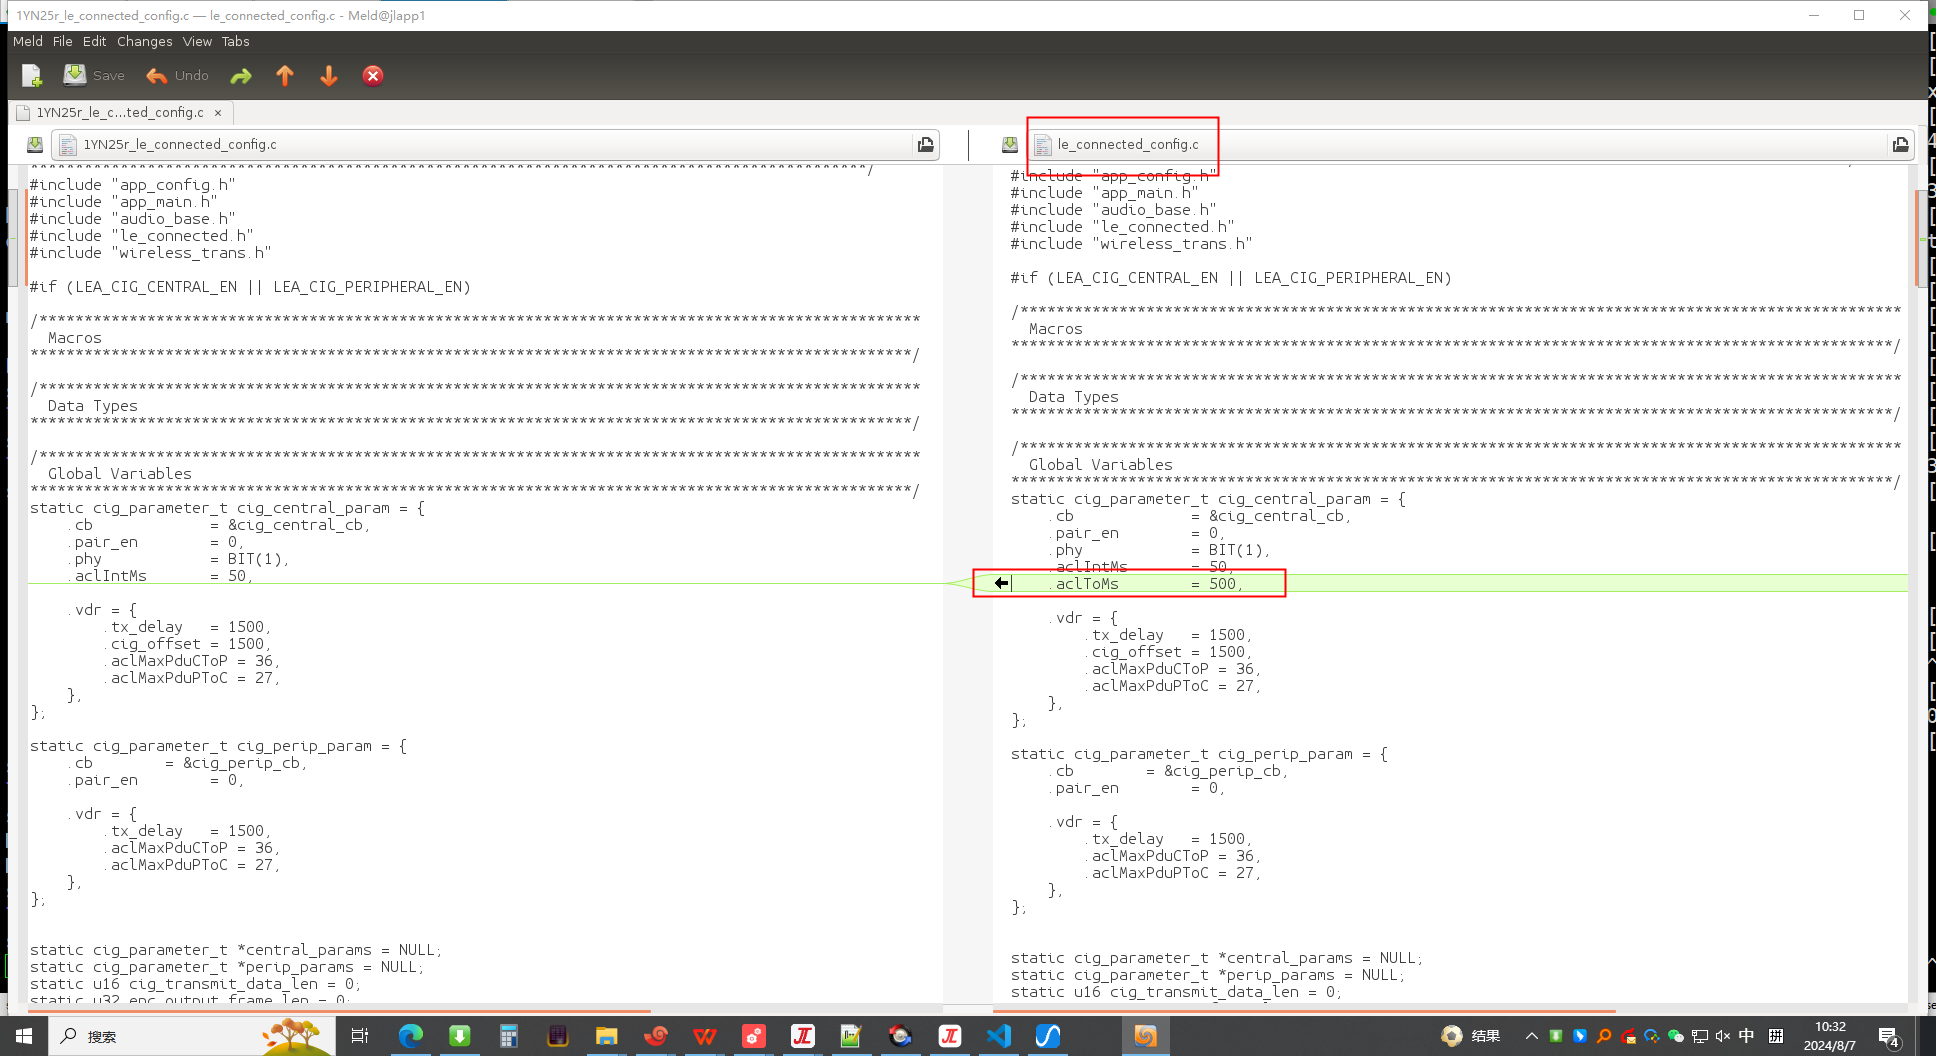Open the Meld menu
The height and width of the screenshot is (1056, 1936).
click(28, 41)
